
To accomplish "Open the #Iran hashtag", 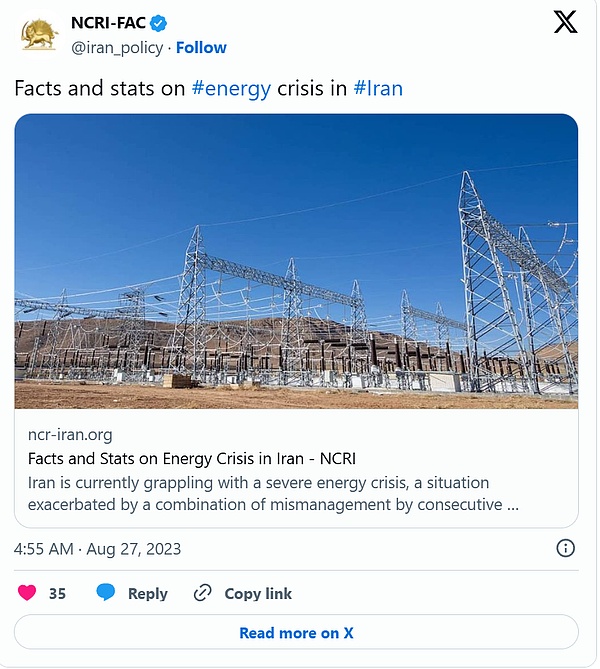I will [378, 88].
